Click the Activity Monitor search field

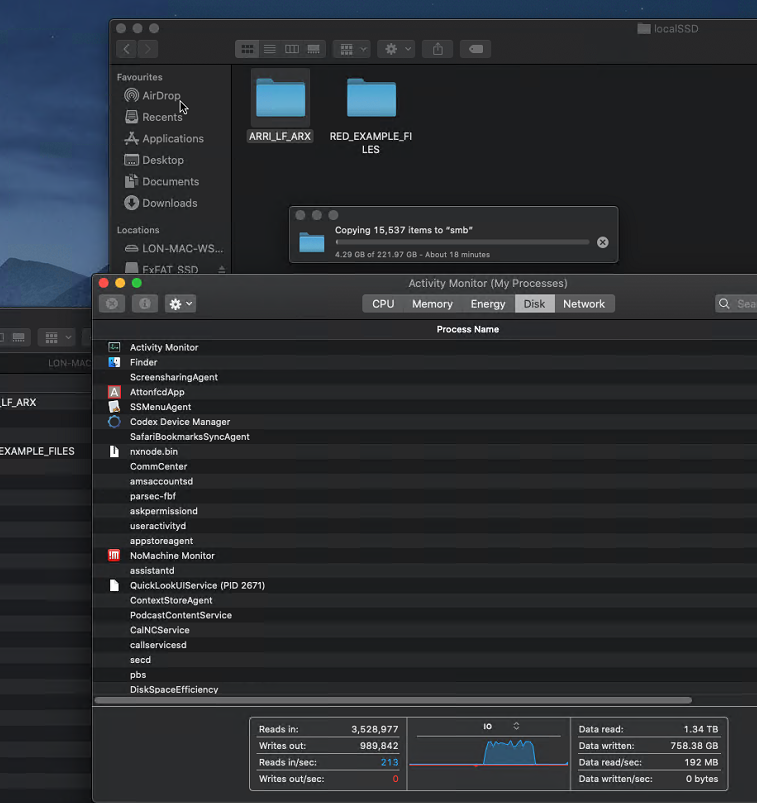tap(736, 304)
